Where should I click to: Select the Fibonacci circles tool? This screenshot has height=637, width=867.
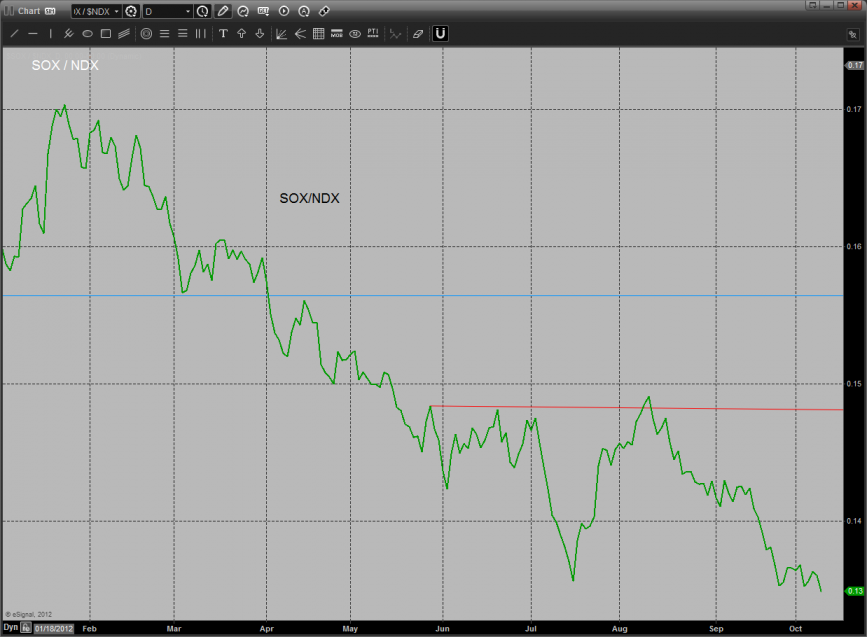pos(146,34)
